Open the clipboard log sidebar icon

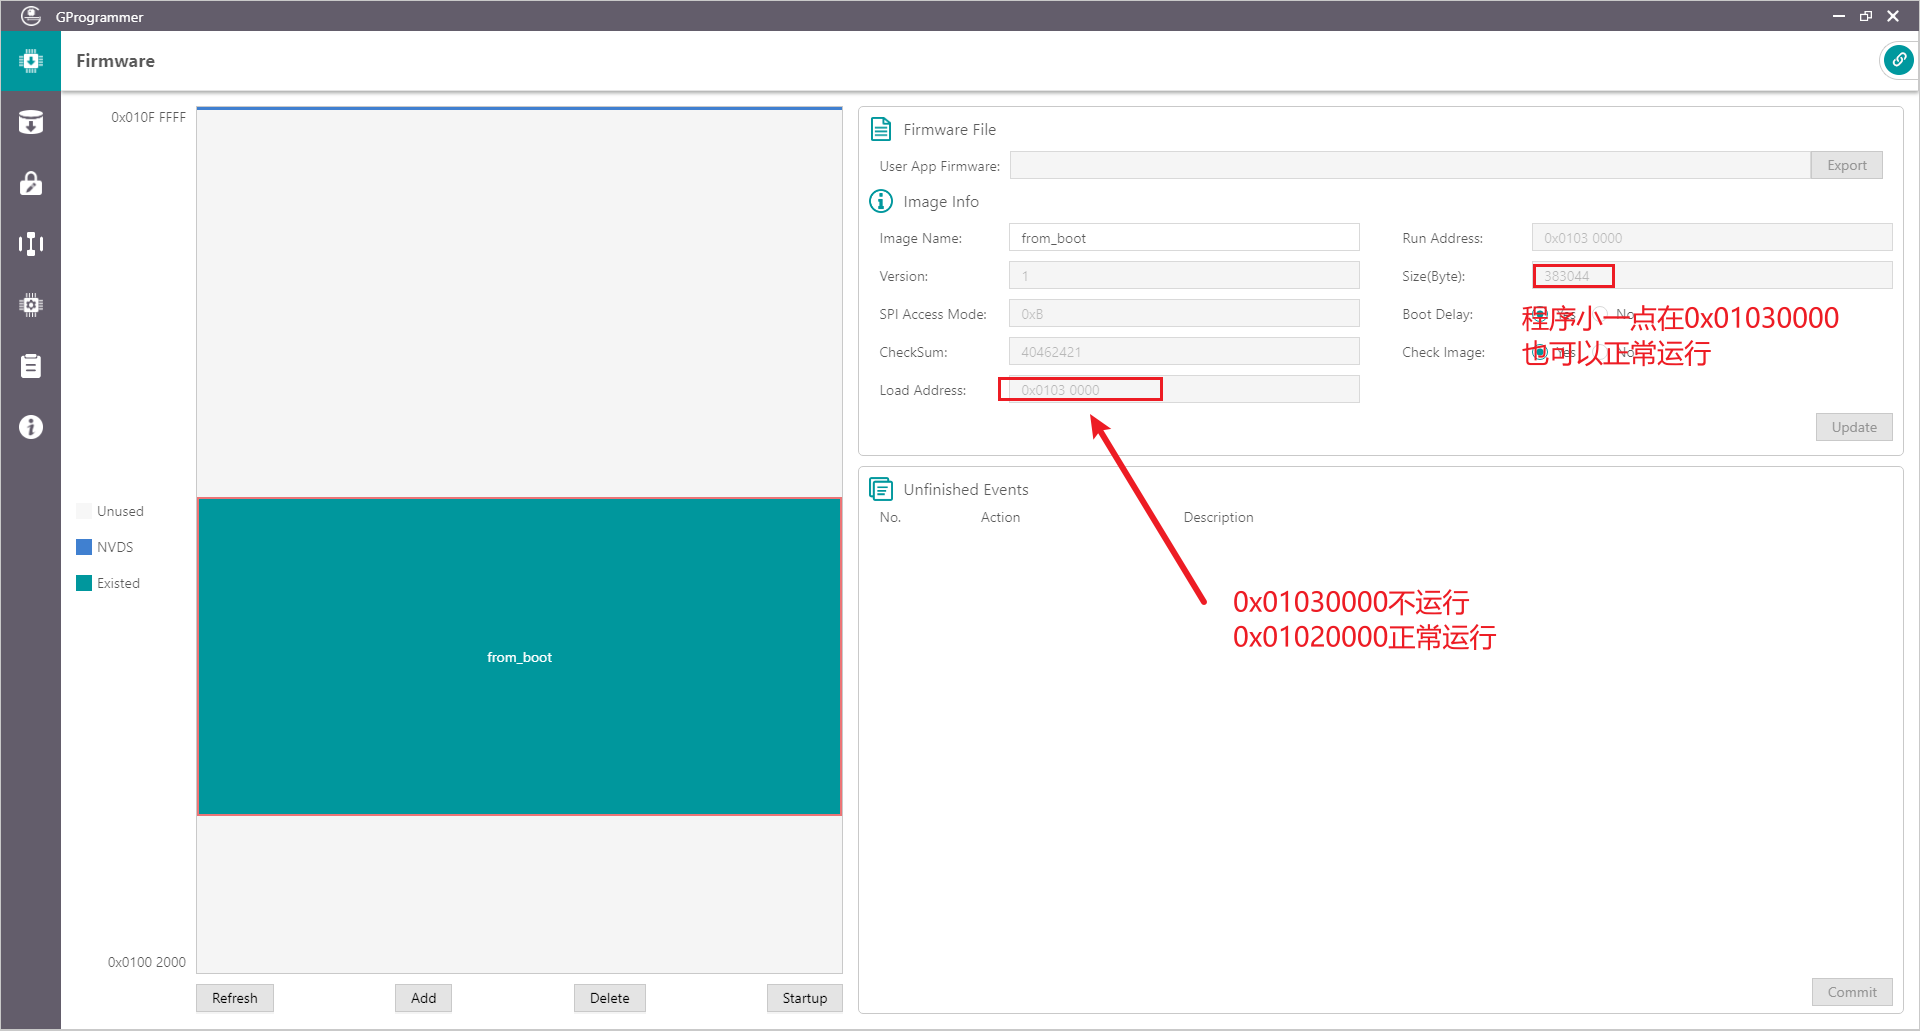click(x=31, y=366)
